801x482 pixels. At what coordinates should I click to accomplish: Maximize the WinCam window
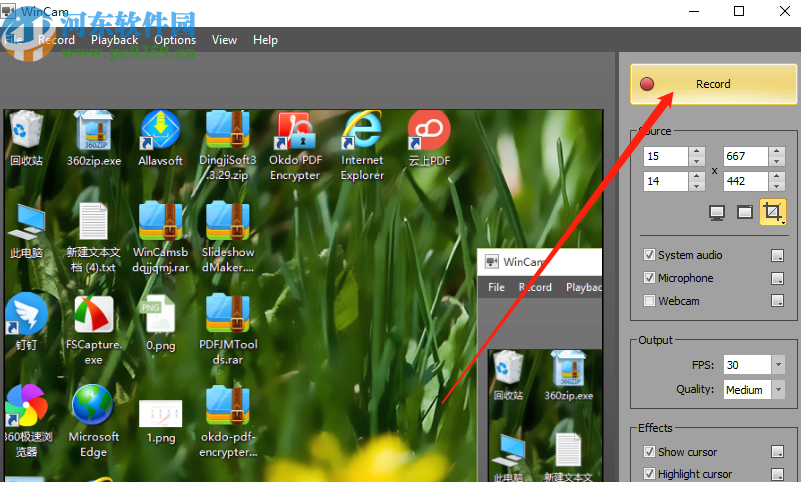point(739,11)
